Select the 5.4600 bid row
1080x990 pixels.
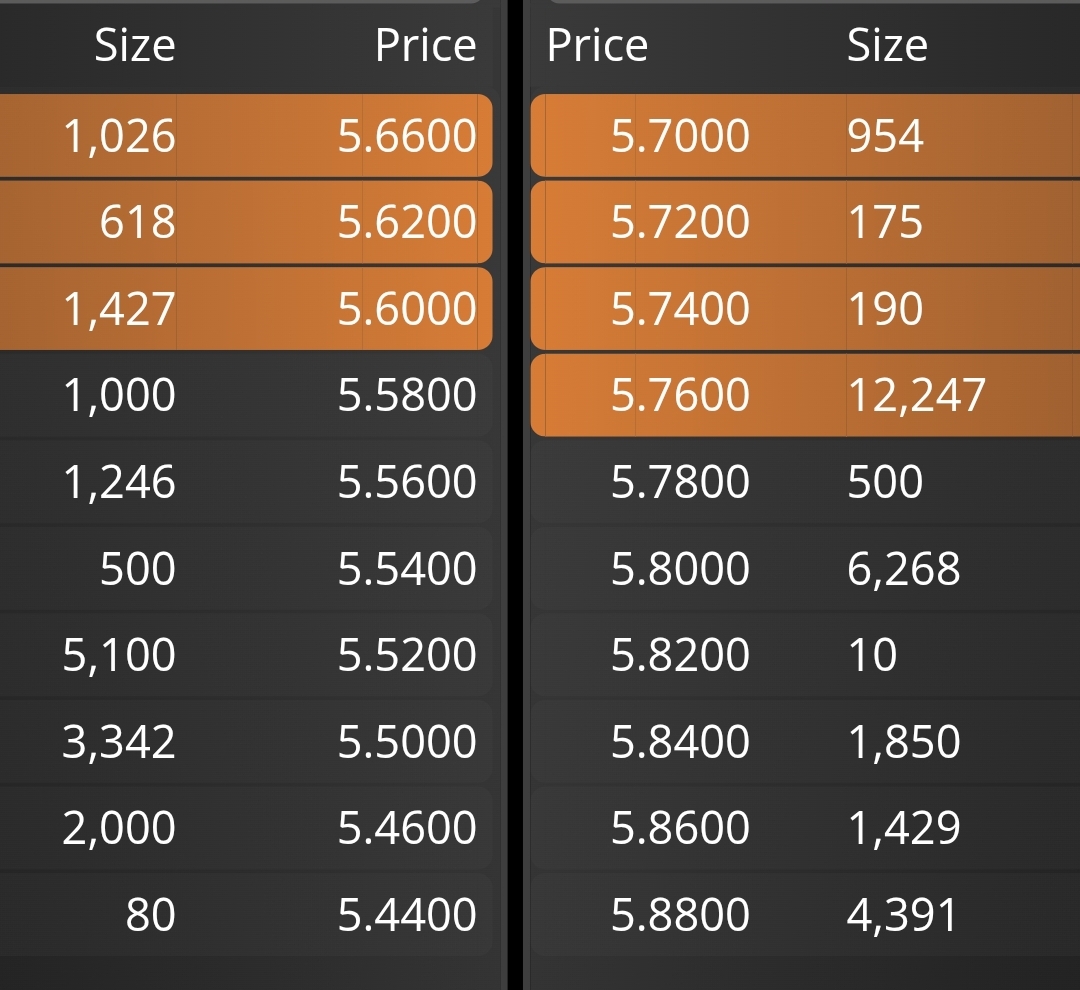click(x=246, y=827)
